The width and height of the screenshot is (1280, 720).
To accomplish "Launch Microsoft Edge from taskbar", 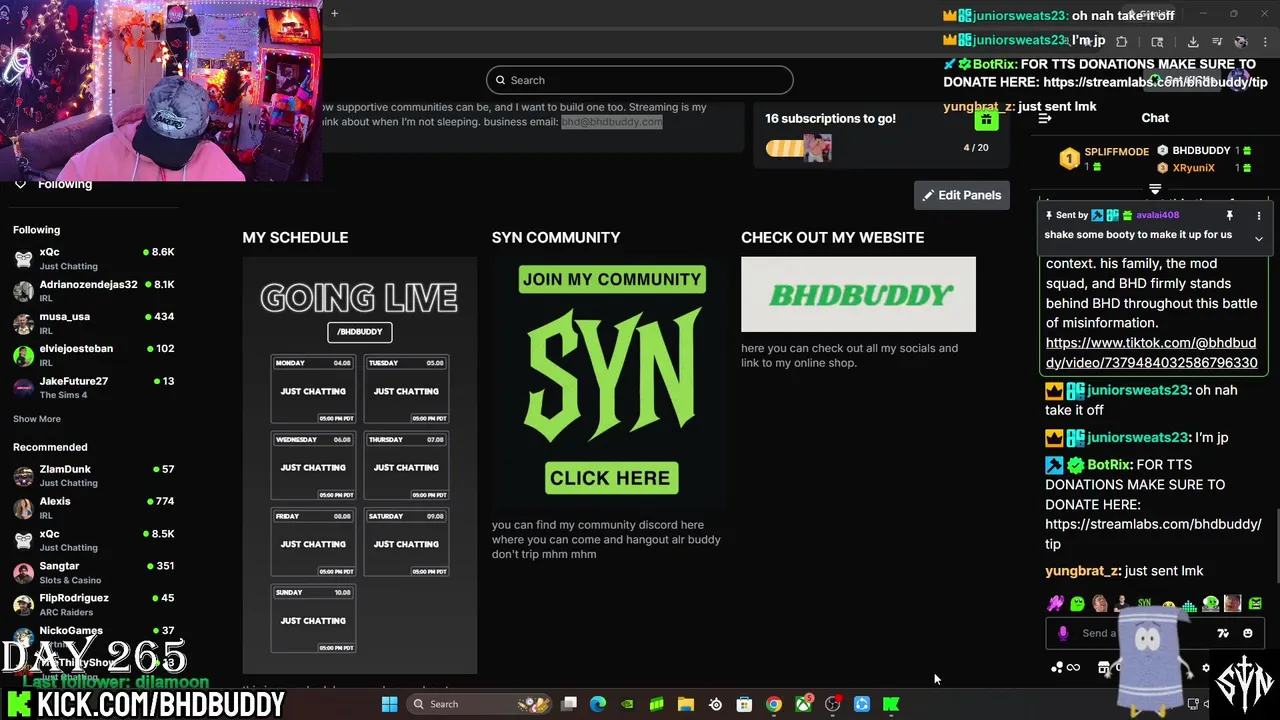I will [x=598, y=704].
